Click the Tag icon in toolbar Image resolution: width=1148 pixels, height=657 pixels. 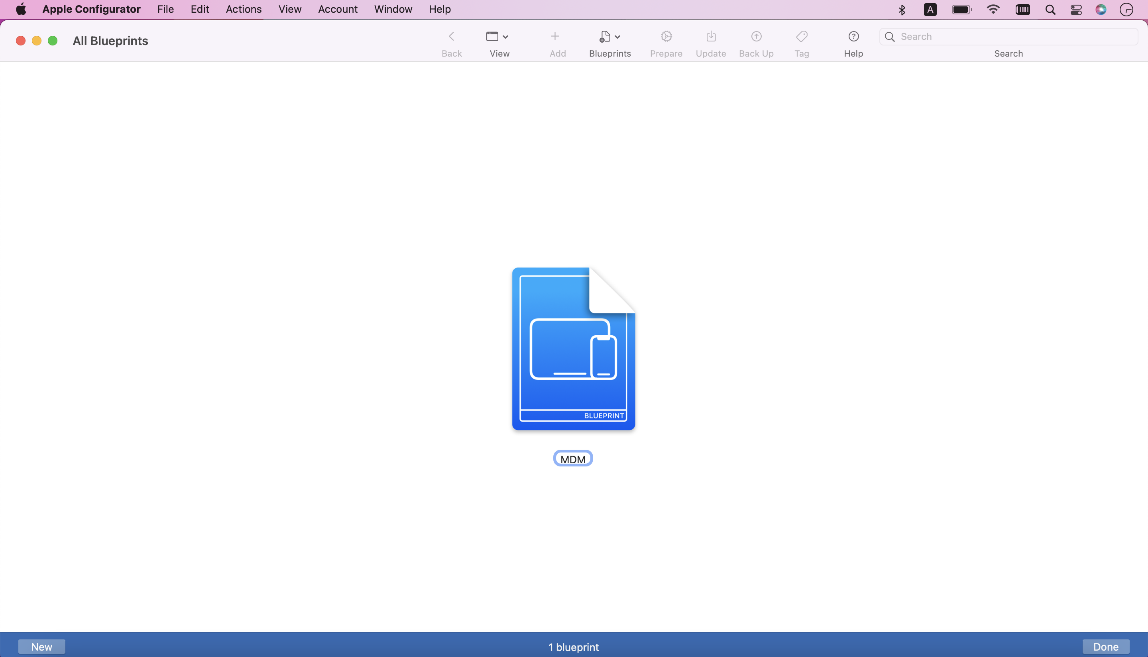point(802,37)
